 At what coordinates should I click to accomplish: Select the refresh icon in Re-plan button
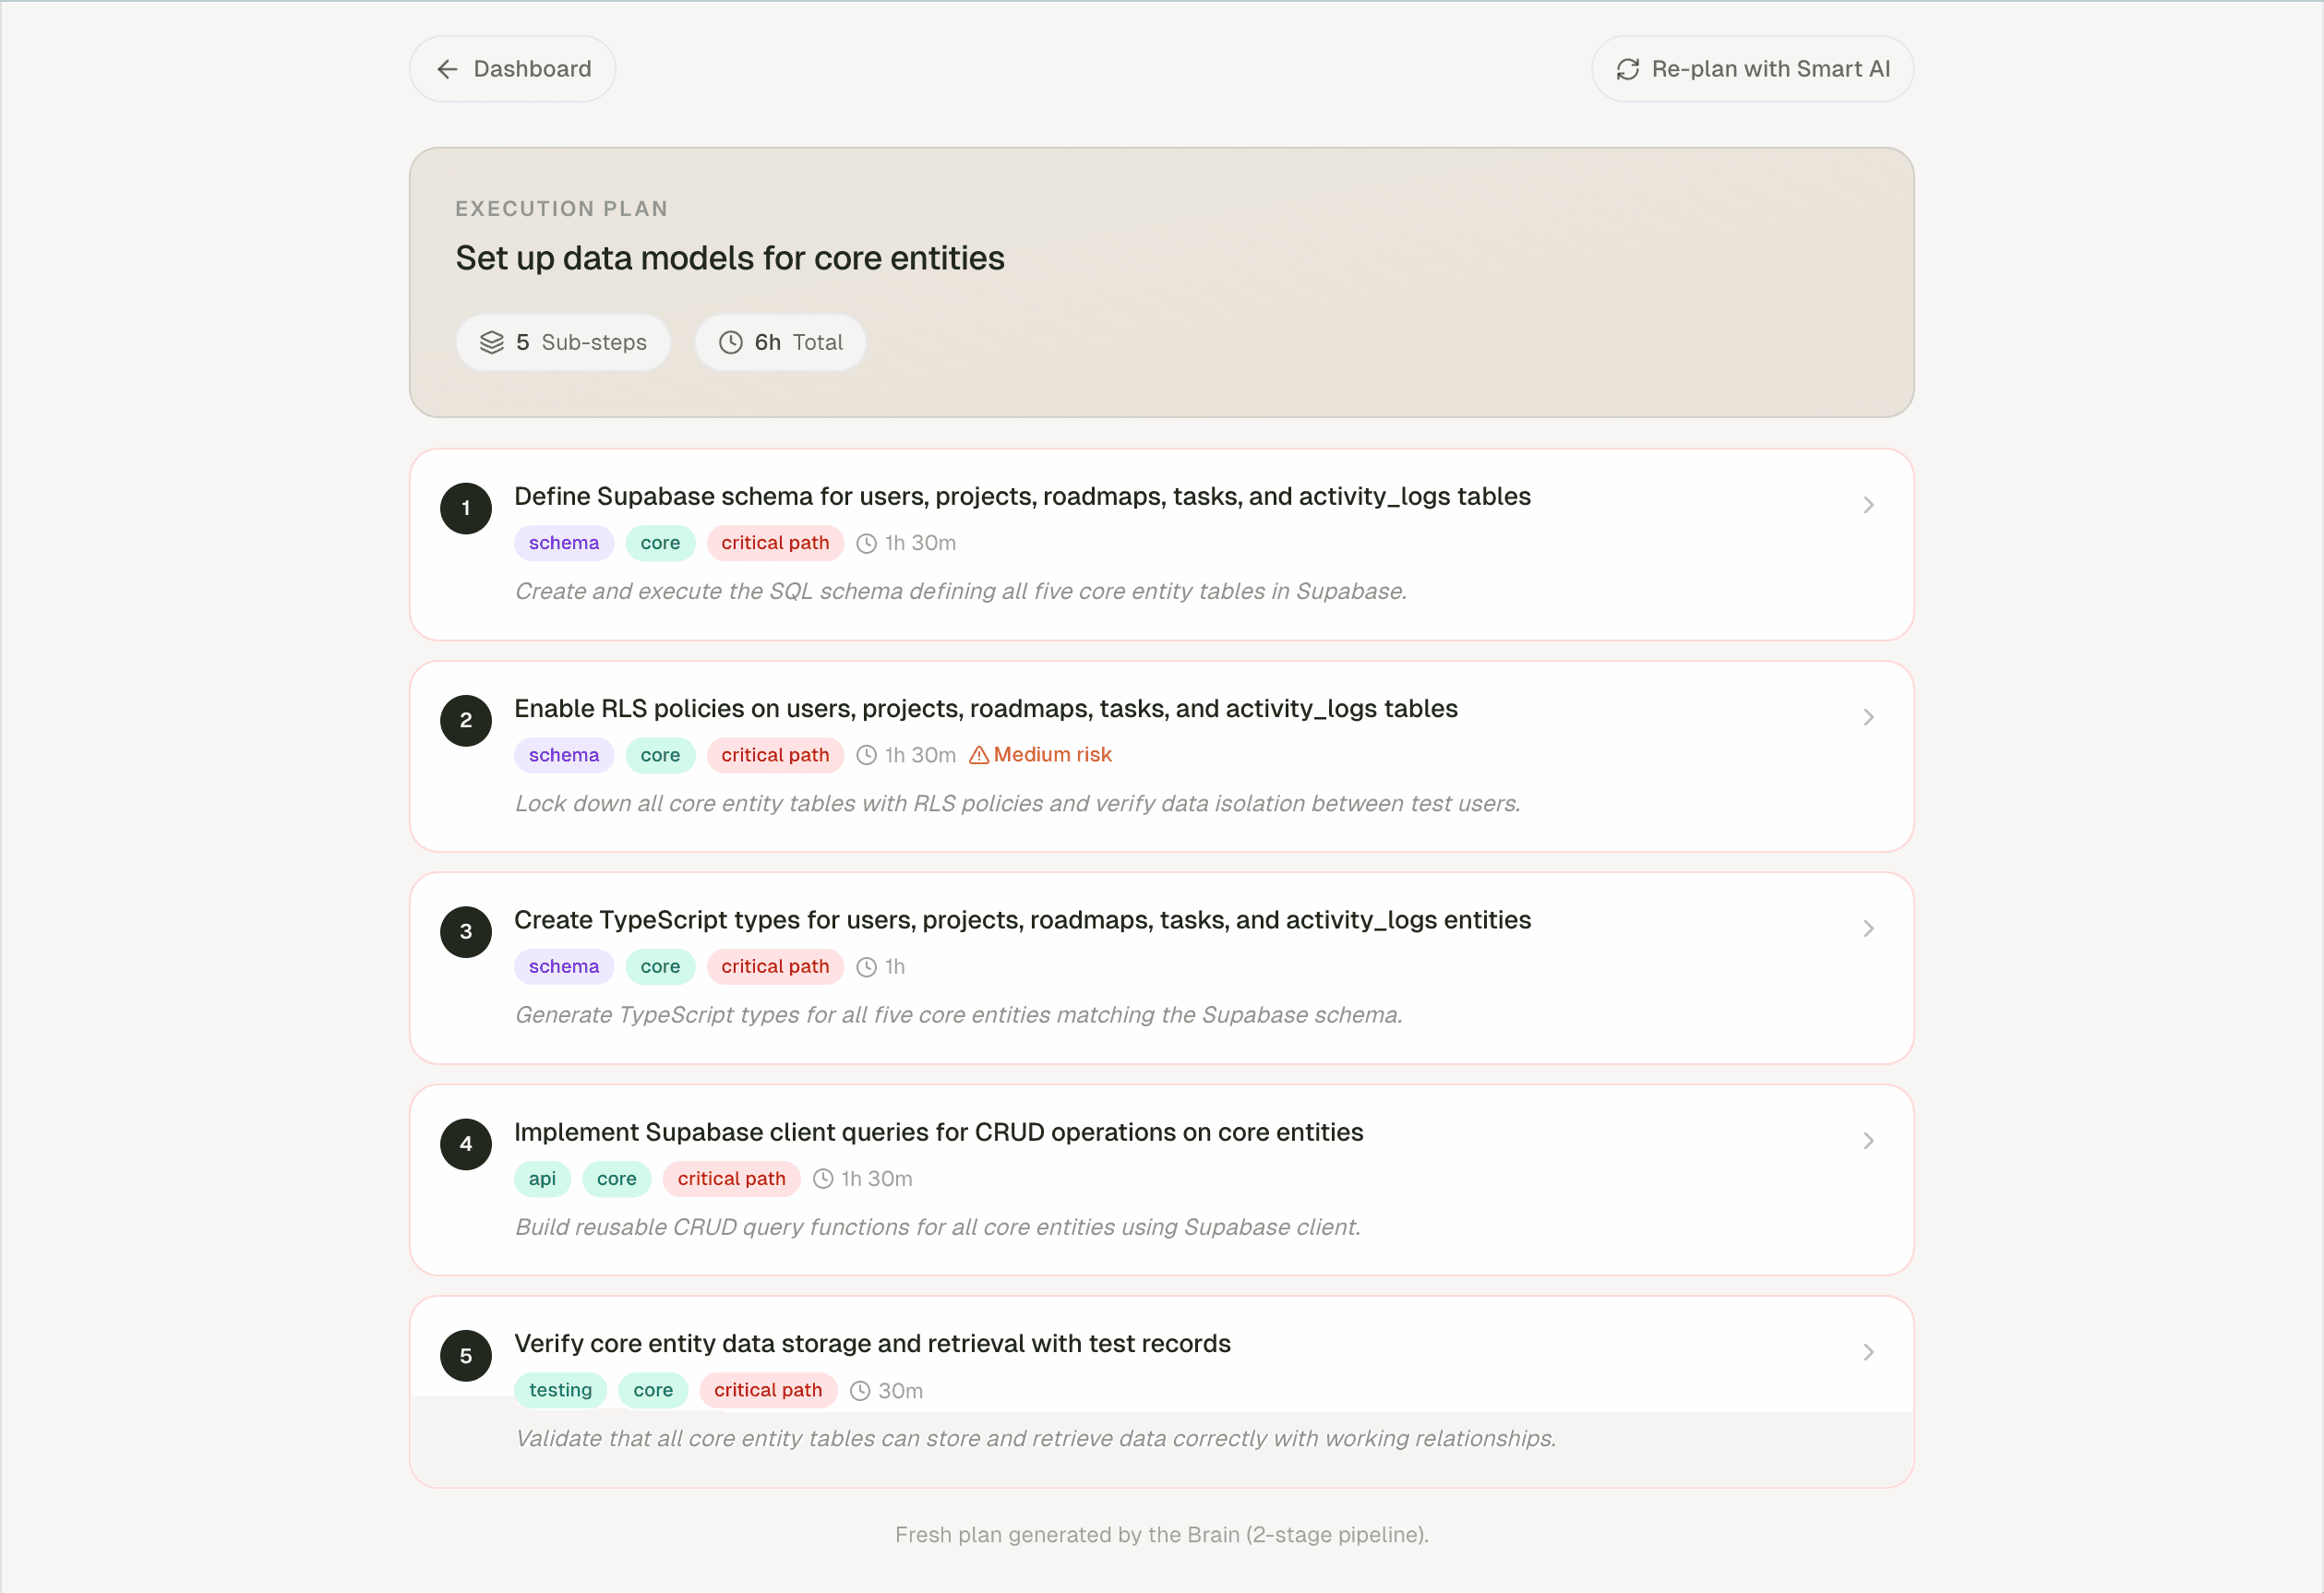pos(1629,68)
